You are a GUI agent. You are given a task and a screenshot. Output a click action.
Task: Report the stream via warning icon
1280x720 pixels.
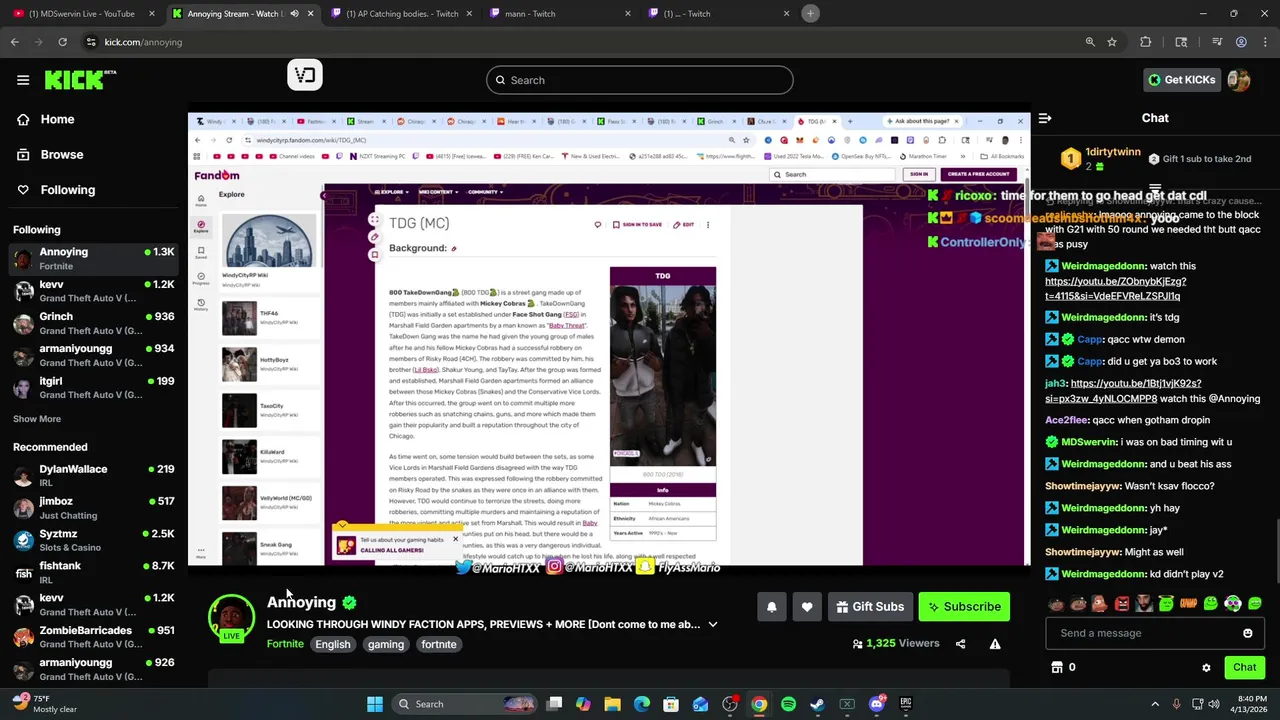tap(995, 644)
